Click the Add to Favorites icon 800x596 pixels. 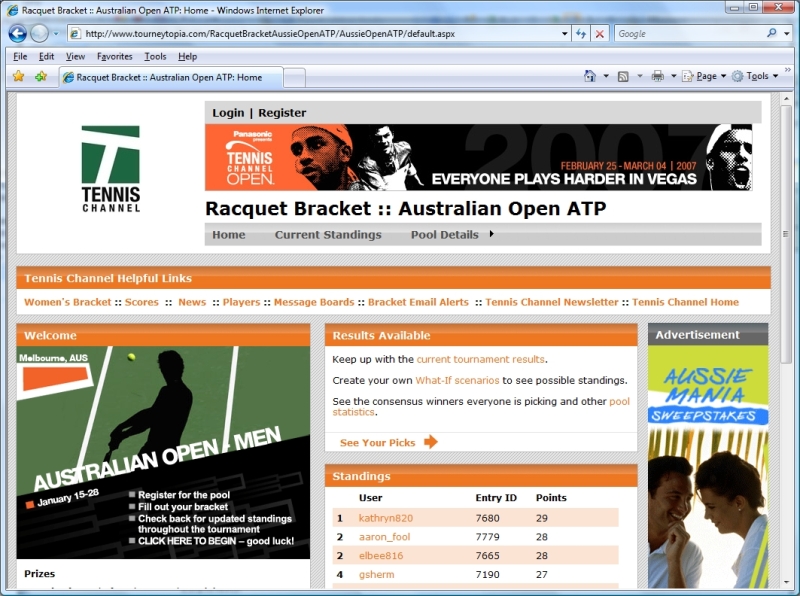click(41, 77)
